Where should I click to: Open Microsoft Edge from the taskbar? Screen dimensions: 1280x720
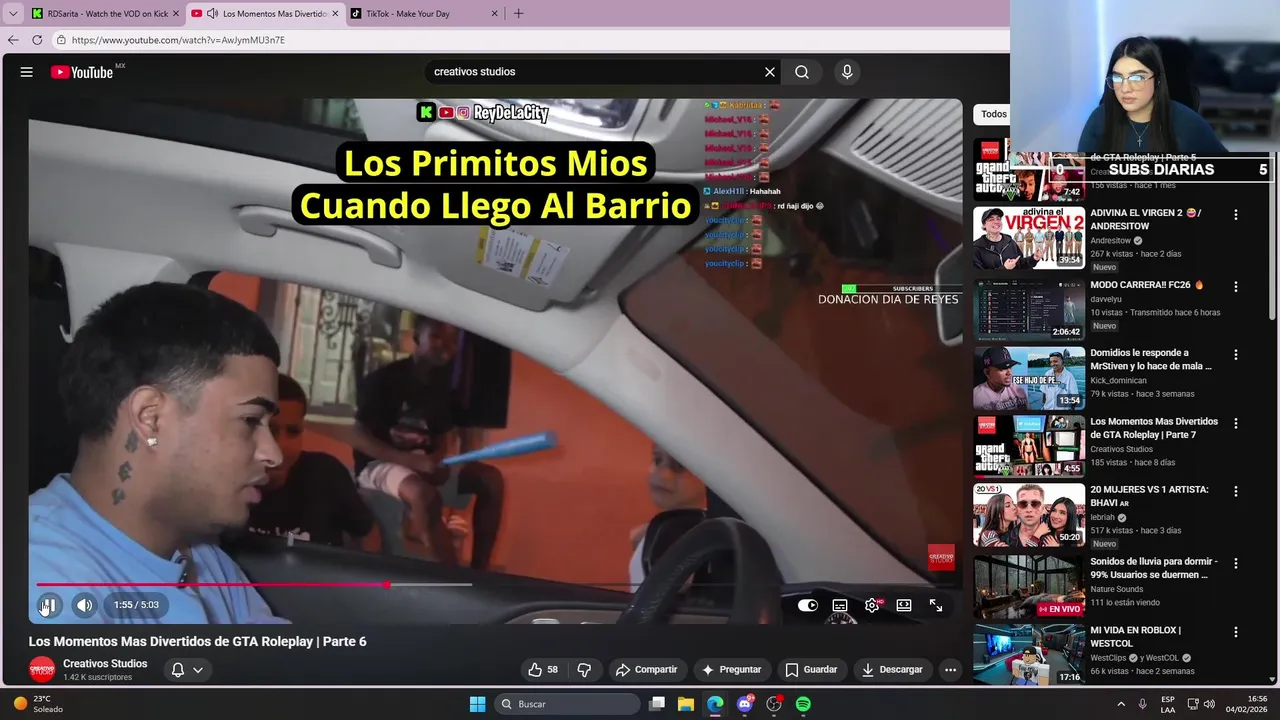point(715,704)
